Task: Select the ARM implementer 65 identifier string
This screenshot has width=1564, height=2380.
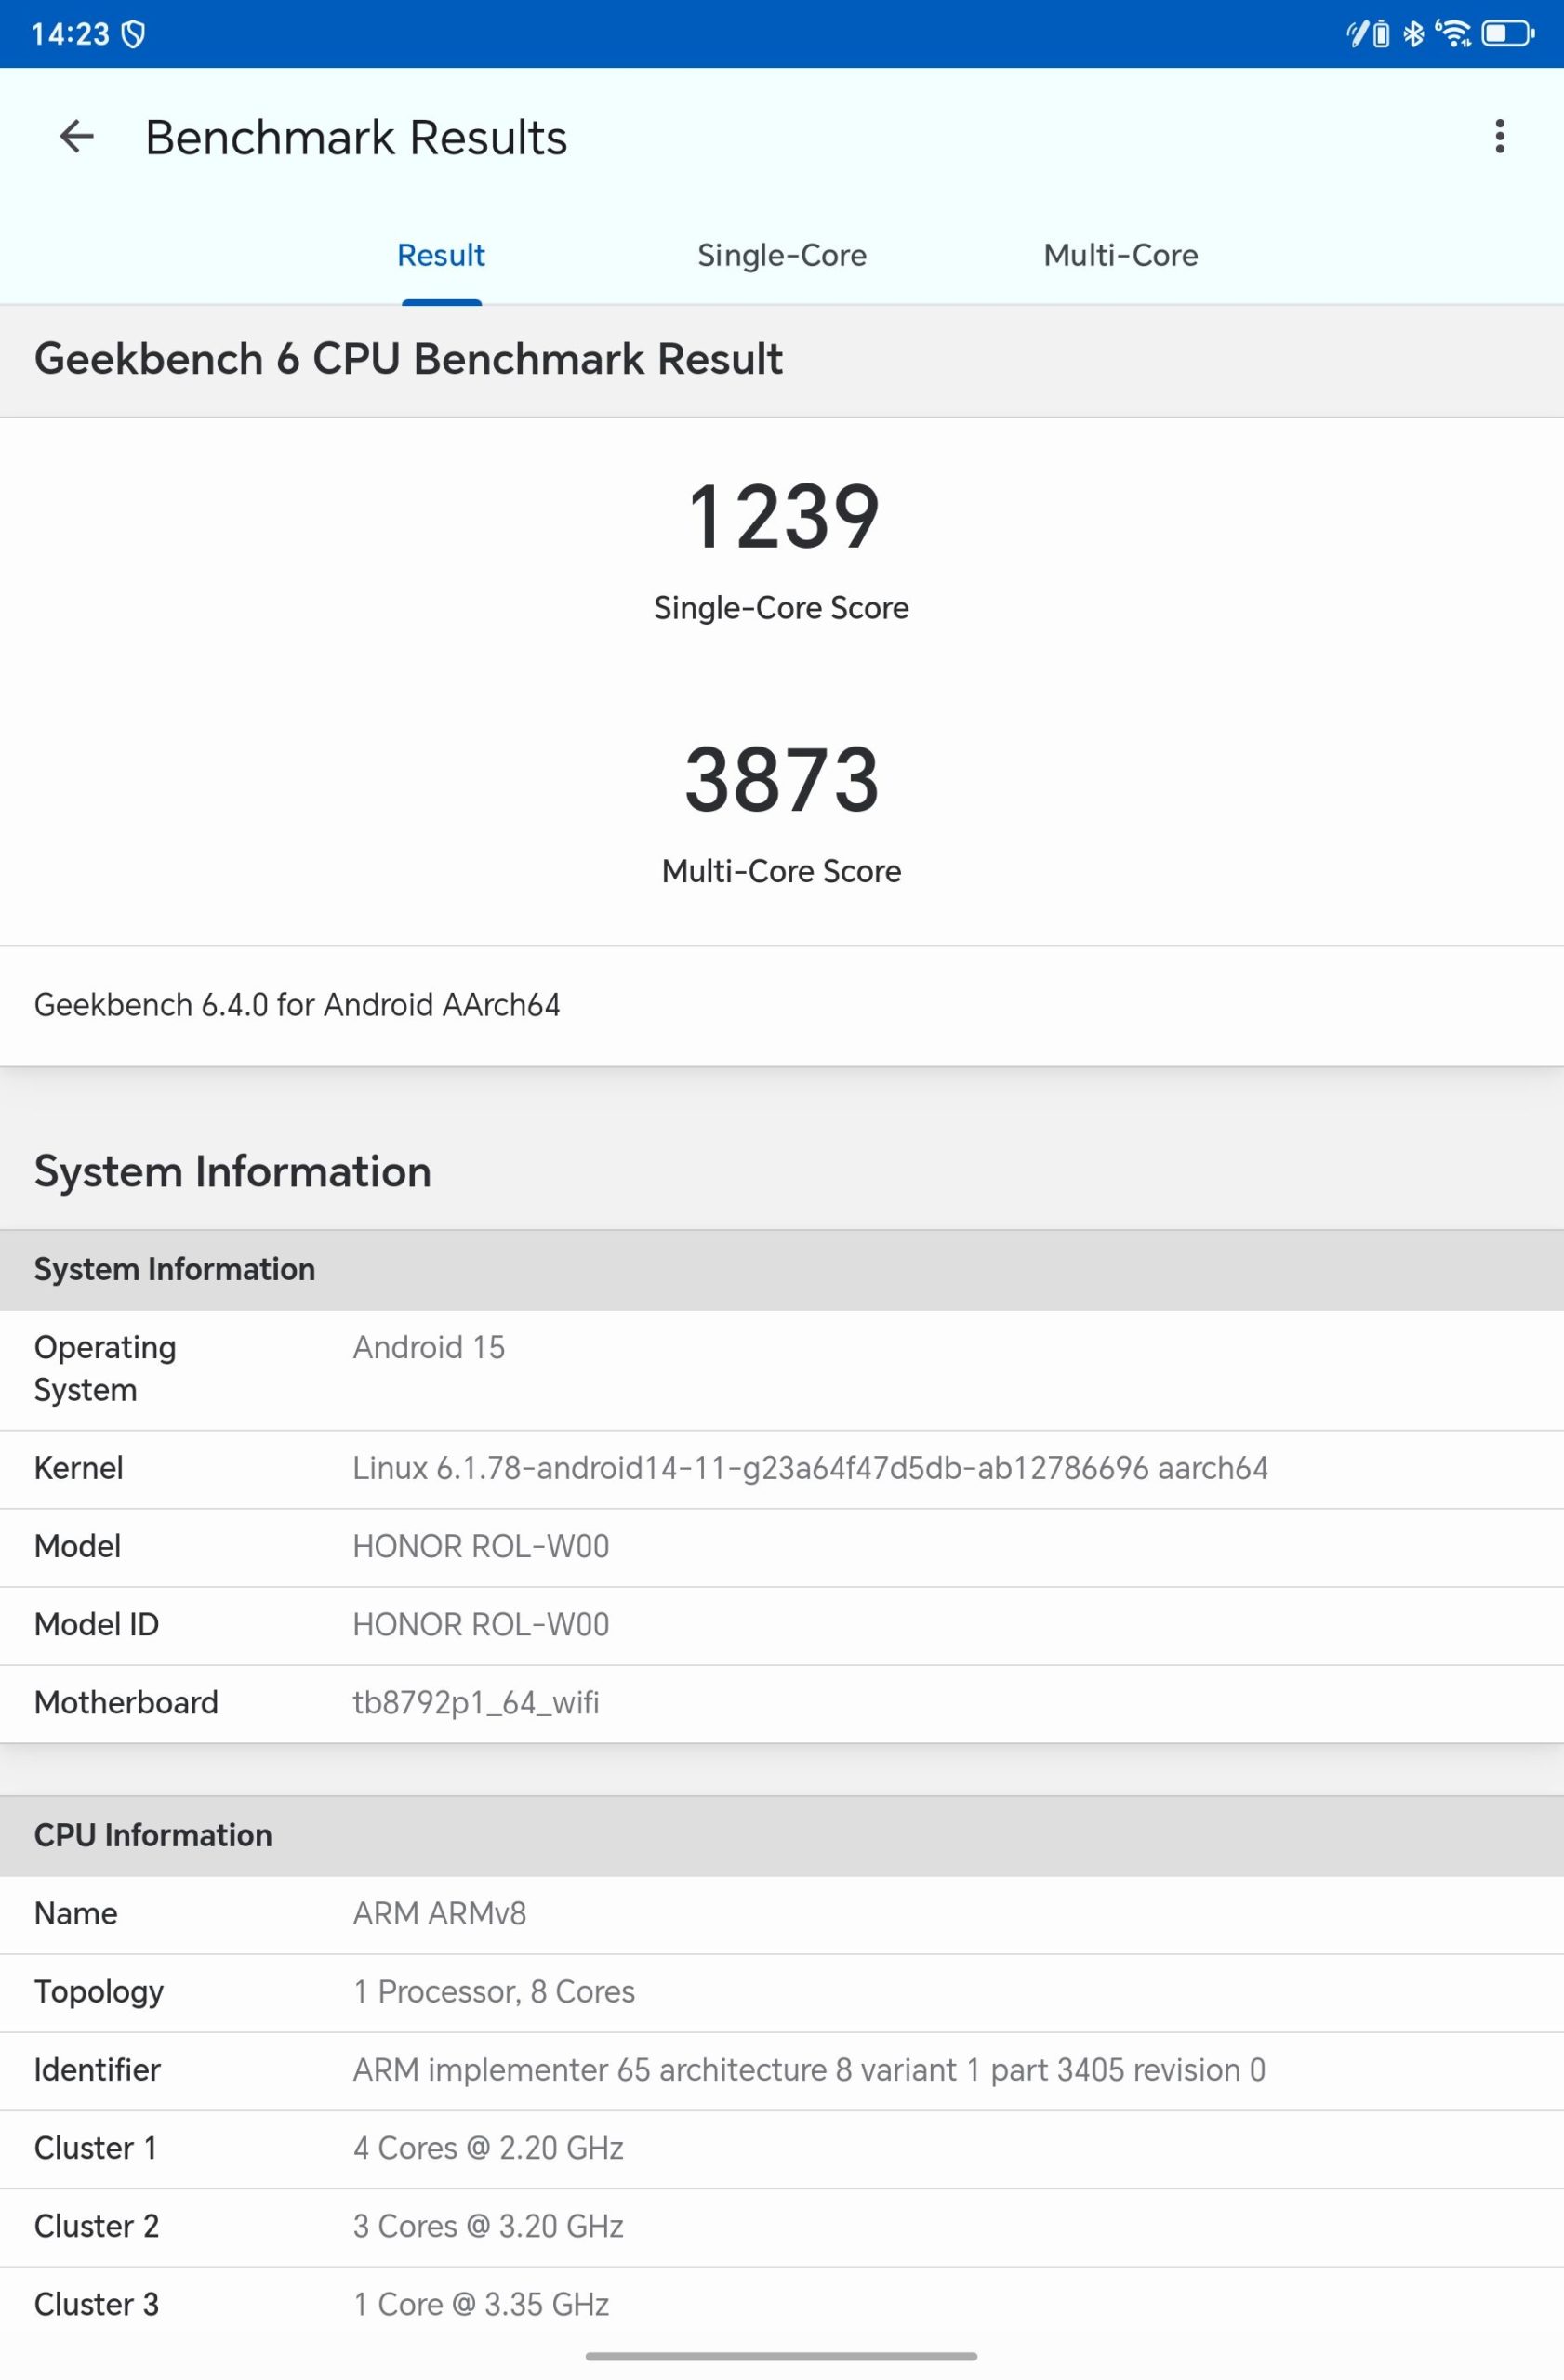Action: point(809,2070)
